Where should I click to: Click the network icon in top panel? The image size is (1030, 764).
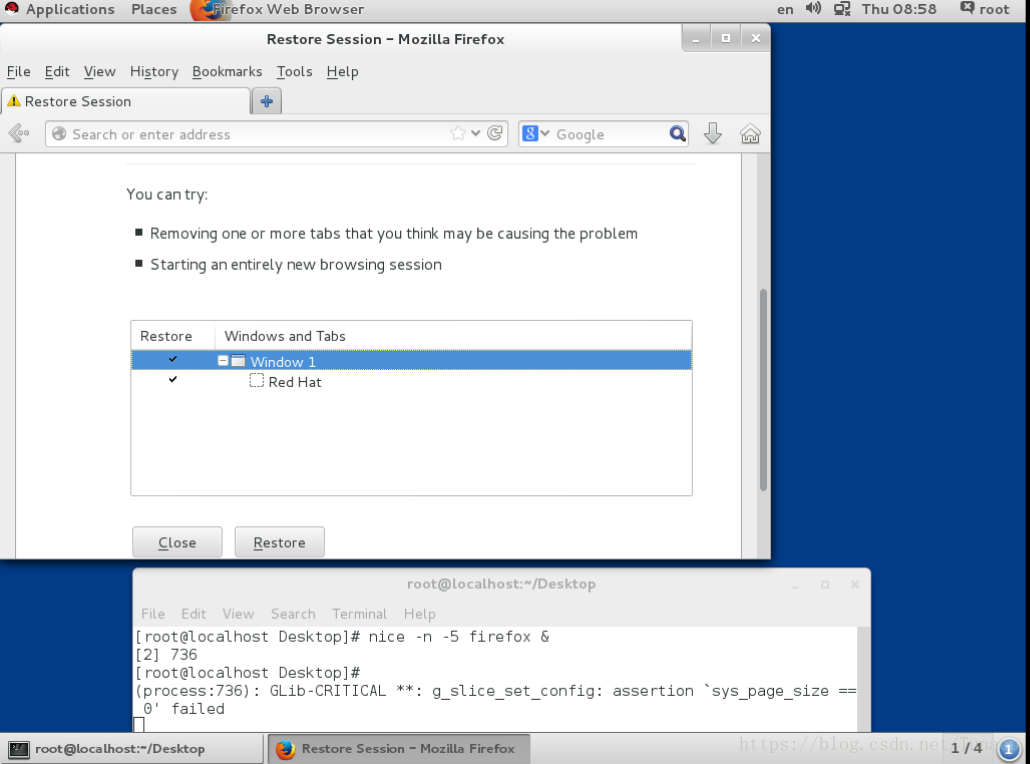[x=842, y=9]
